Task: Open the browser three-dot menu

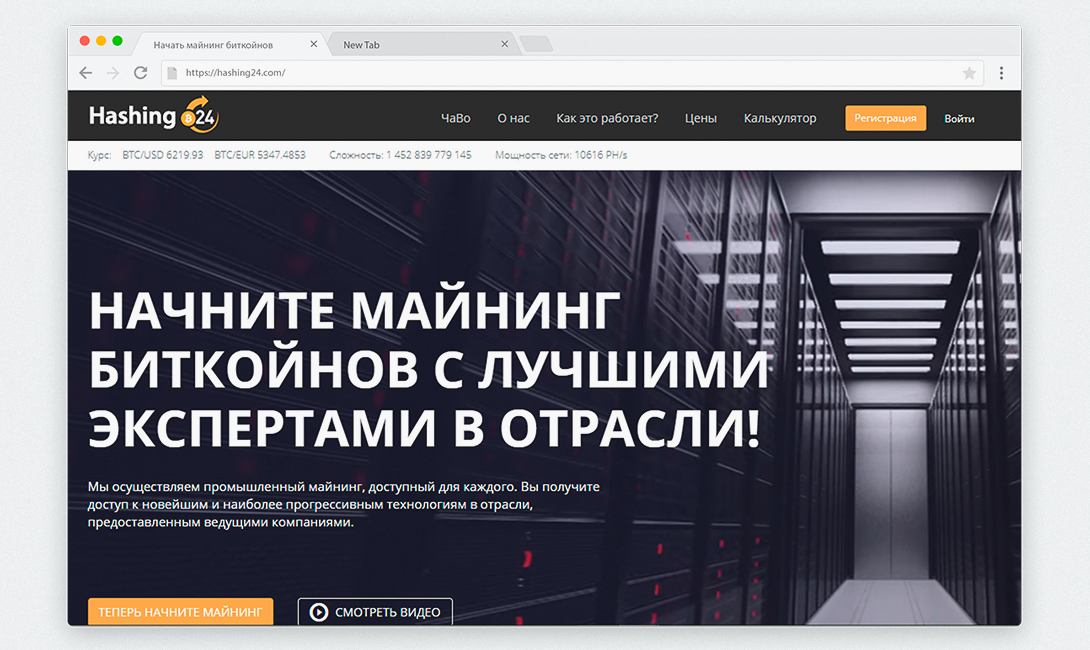Action: 1001,73
